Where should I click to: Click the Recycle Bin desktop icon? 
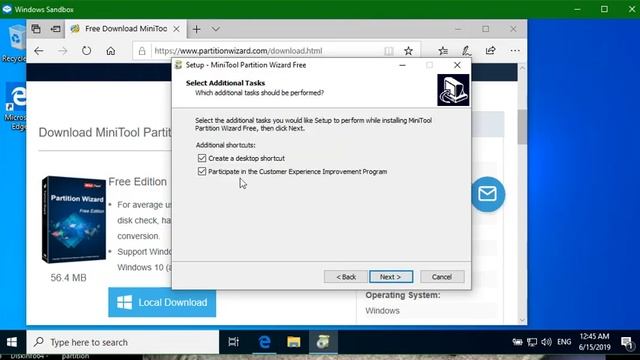pyautogui.click(x=15, y=44)
